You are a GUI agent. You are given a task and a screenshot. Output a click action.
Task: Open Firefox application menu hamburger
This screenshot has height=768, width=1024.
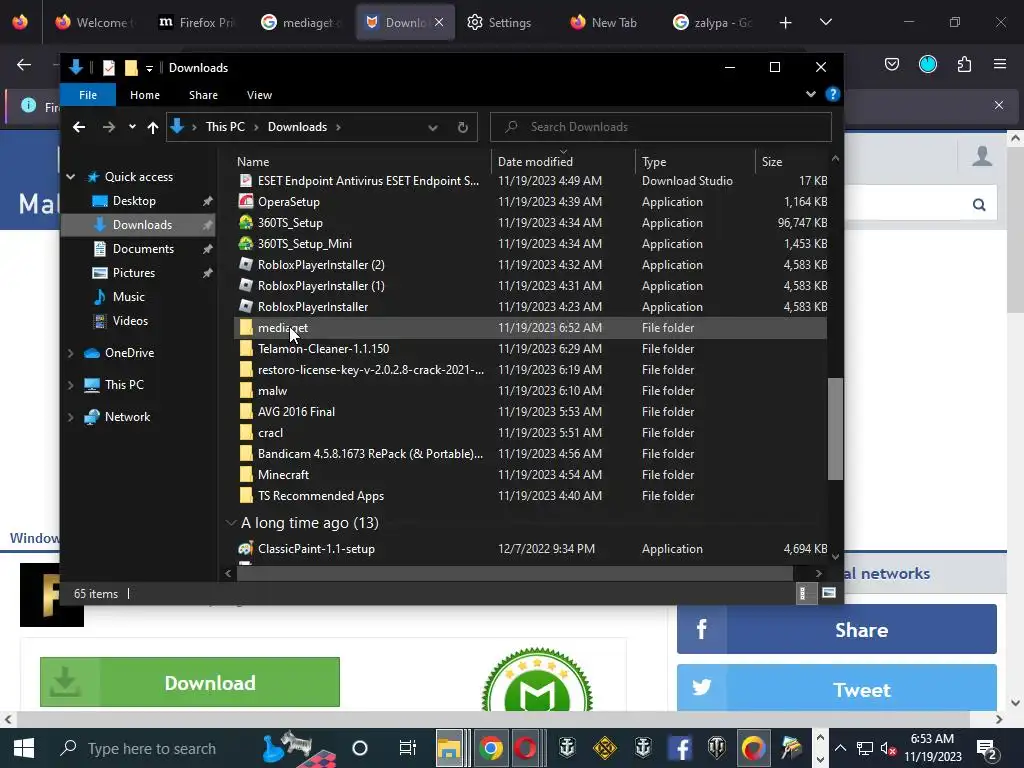pyautogui.click(x=999, y=64)
